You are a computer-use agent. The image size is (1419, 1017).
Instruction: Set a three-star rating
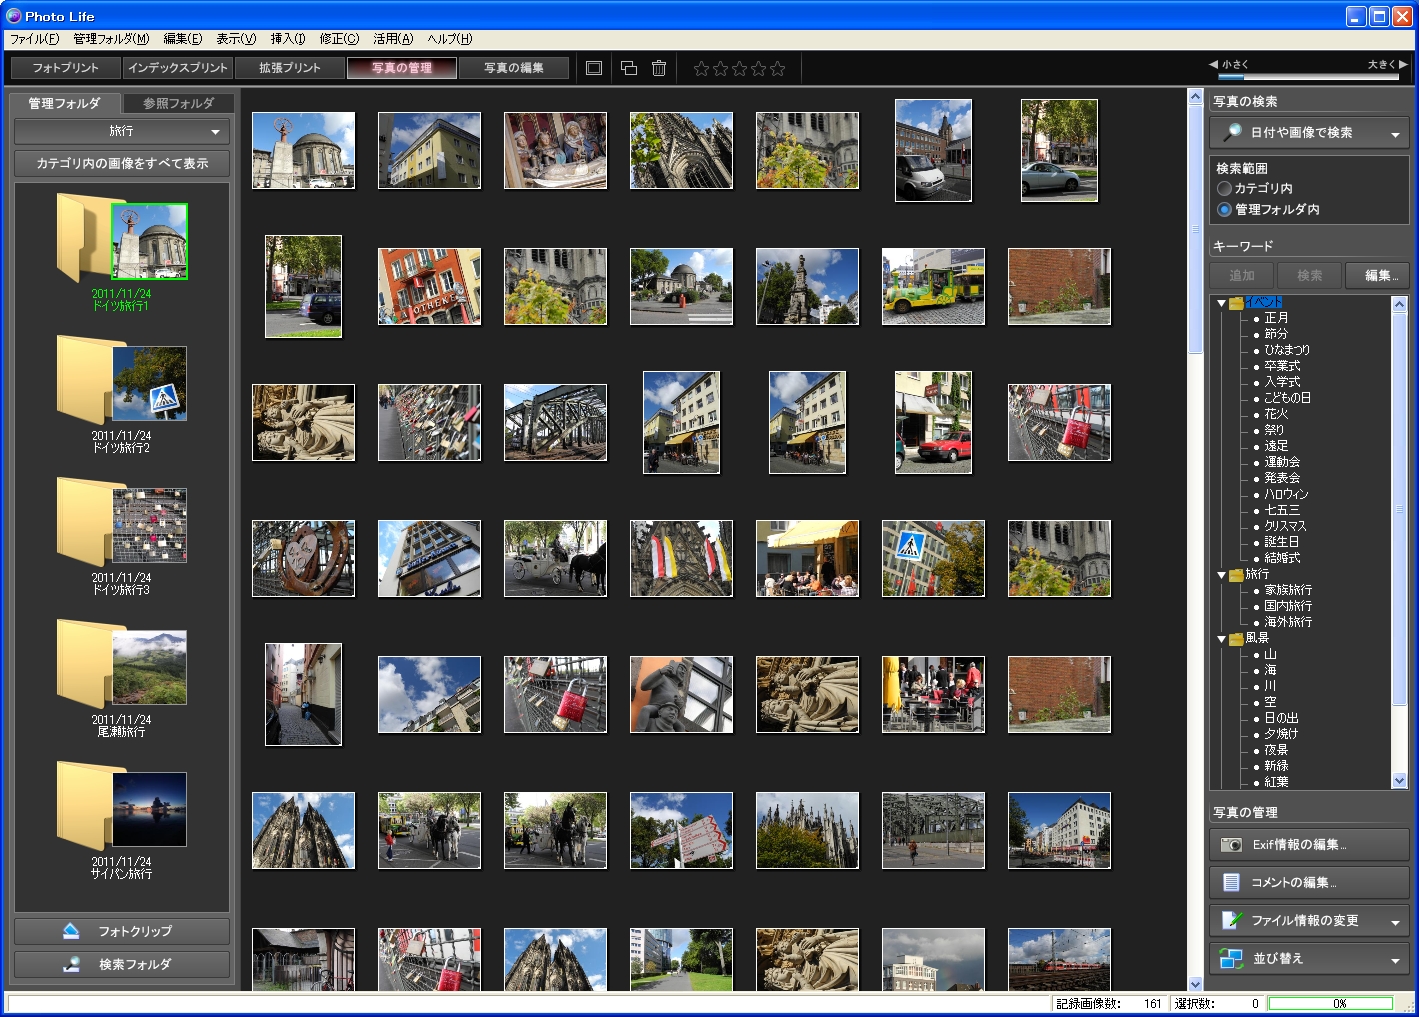click(739, 68)
